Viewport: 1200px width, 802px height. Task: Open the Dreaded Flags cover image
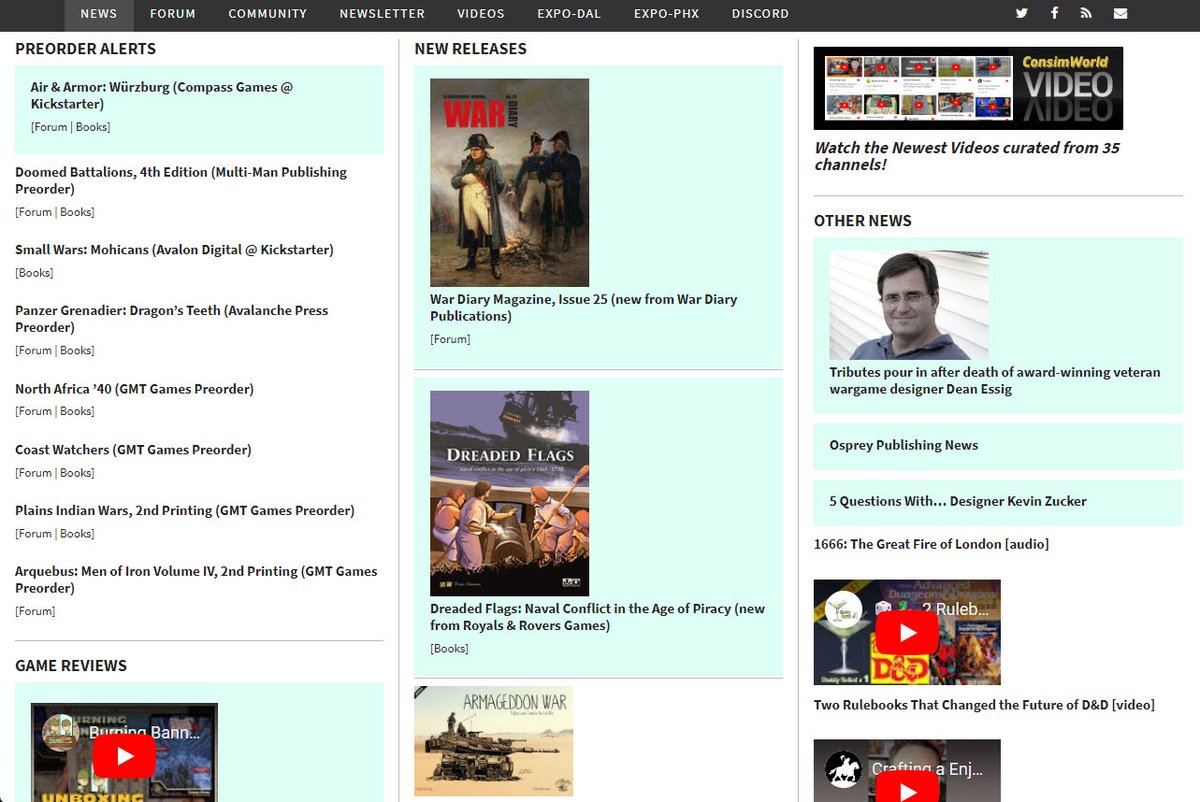(509, 494)
